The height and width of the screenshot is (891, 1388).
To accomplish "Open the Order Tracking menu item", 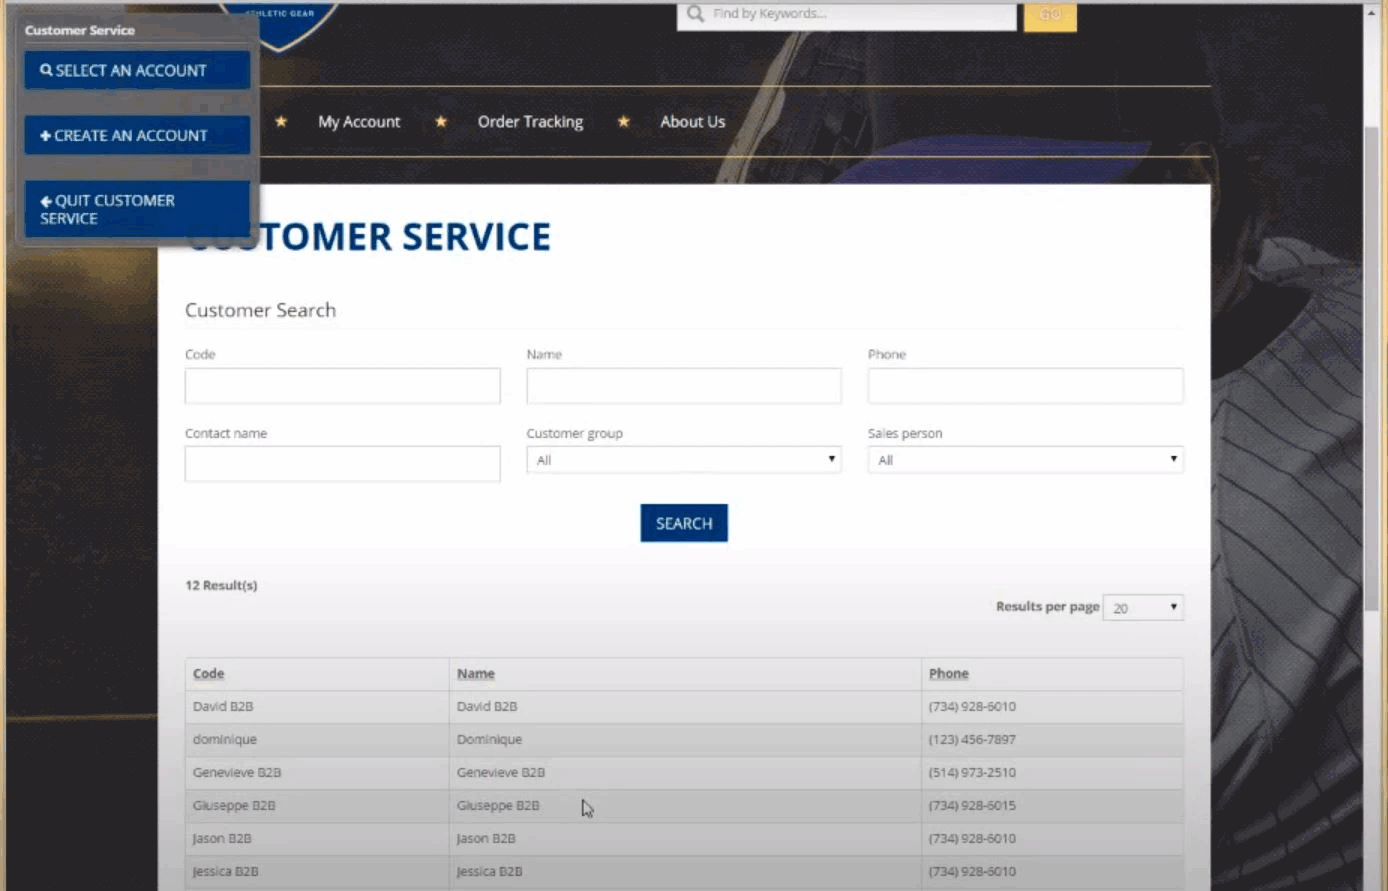I will pyautogui.click(x=530, y=122).
